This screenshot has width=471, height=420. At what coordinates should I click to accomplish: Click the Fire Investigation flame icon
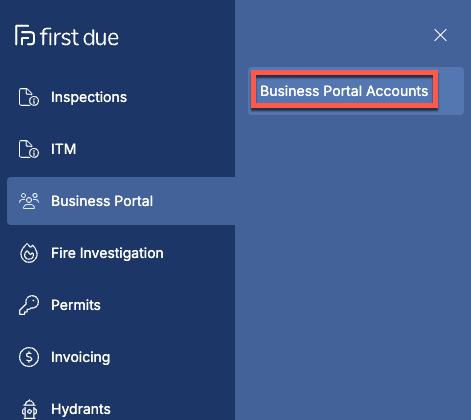click(x=29, y=253)
